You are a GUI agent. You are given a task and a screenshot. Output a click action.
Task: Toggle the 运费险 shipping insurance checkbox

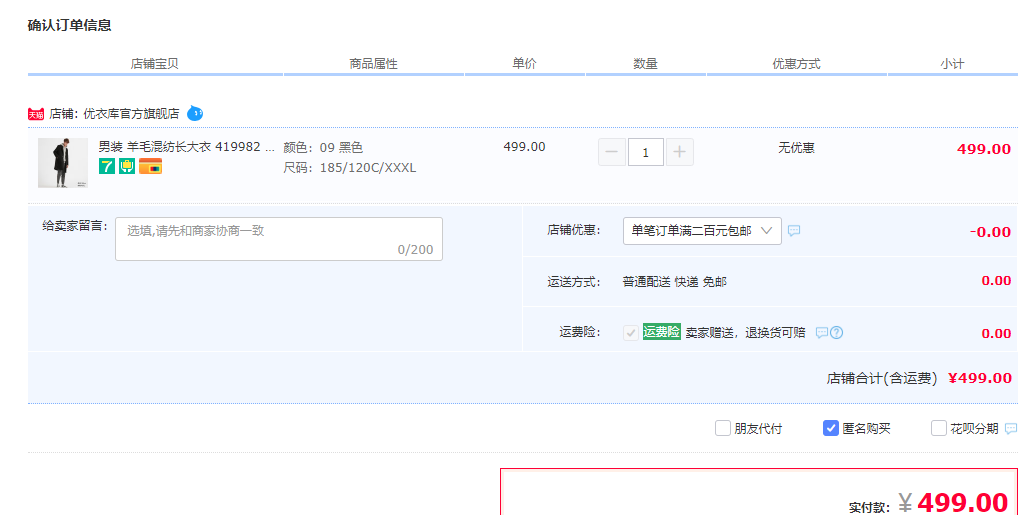(631, 333)
